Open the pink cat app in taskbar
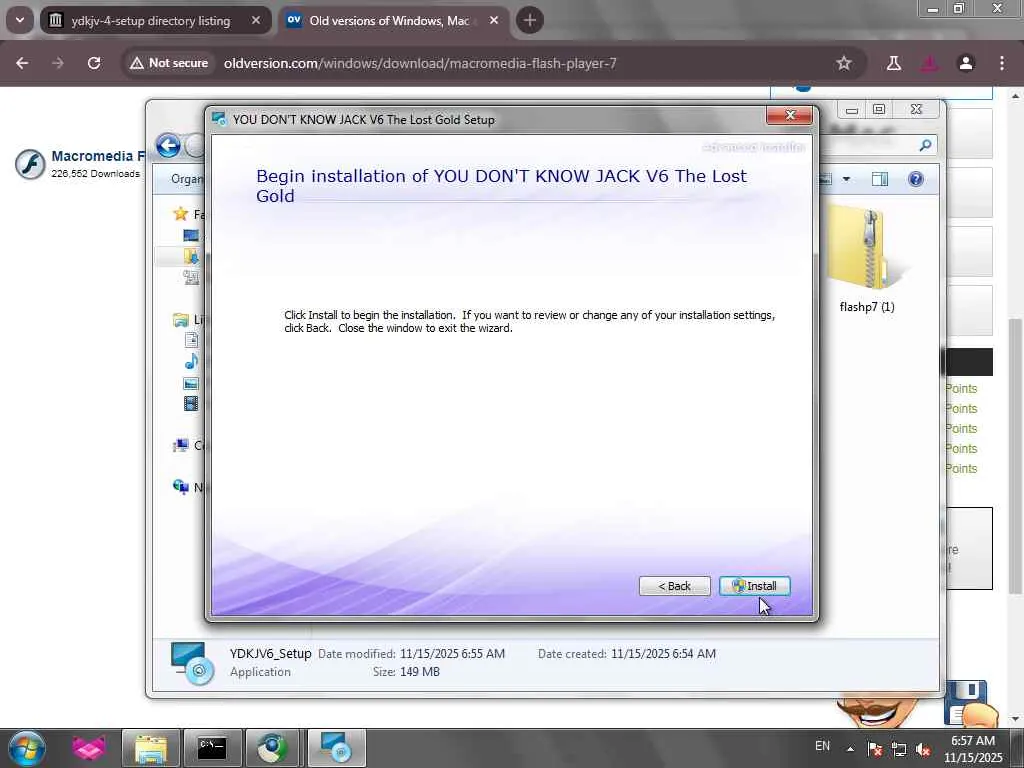 click(89, 748)
